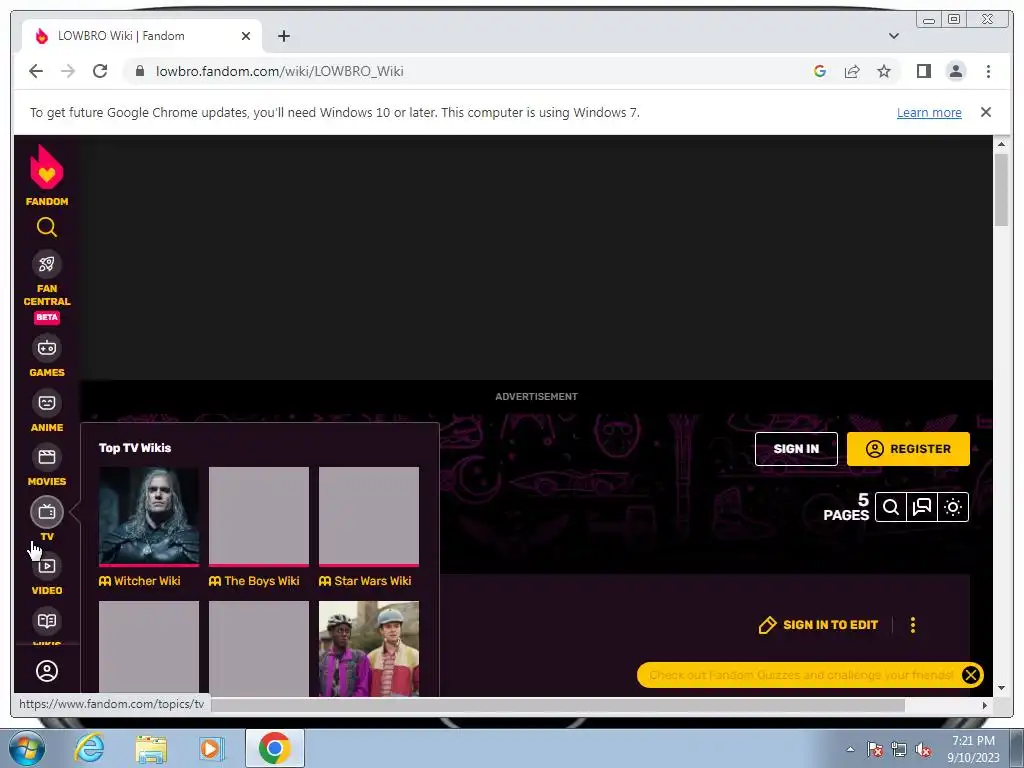Open the wiki Discuss chat icon
The width and height of the screenshot is (1024, 768).
tap(921, 507)
